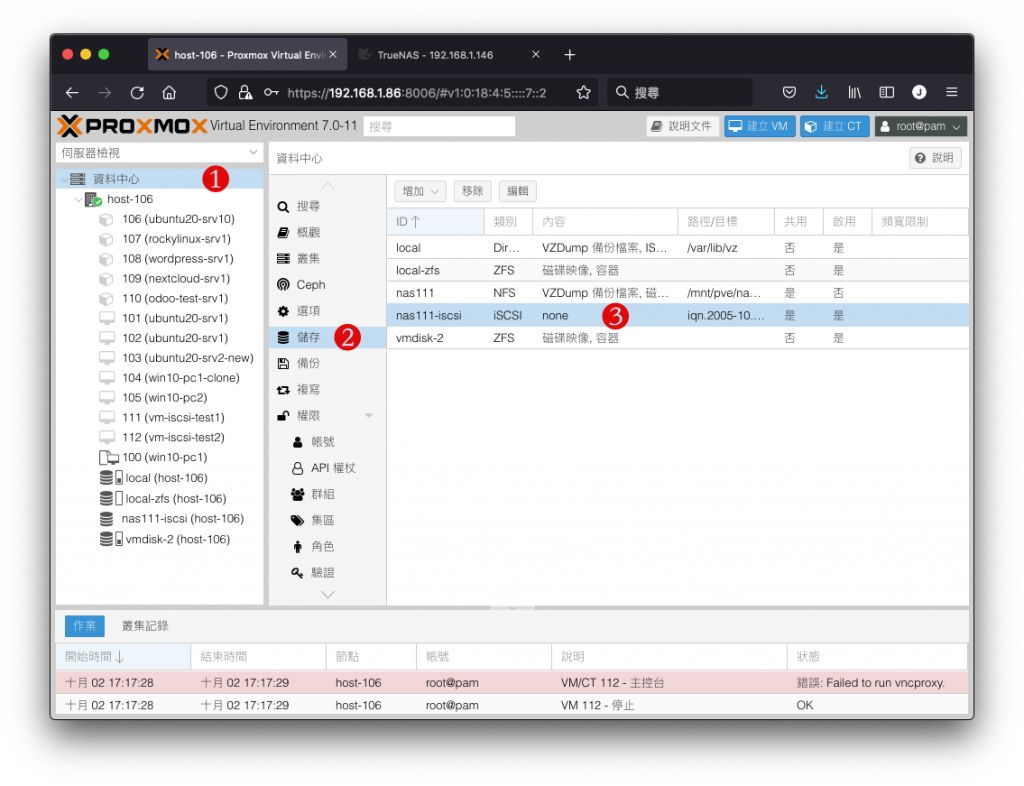Reload the page with the refresh icon
1024x786 pixels.
coord(137,93)
